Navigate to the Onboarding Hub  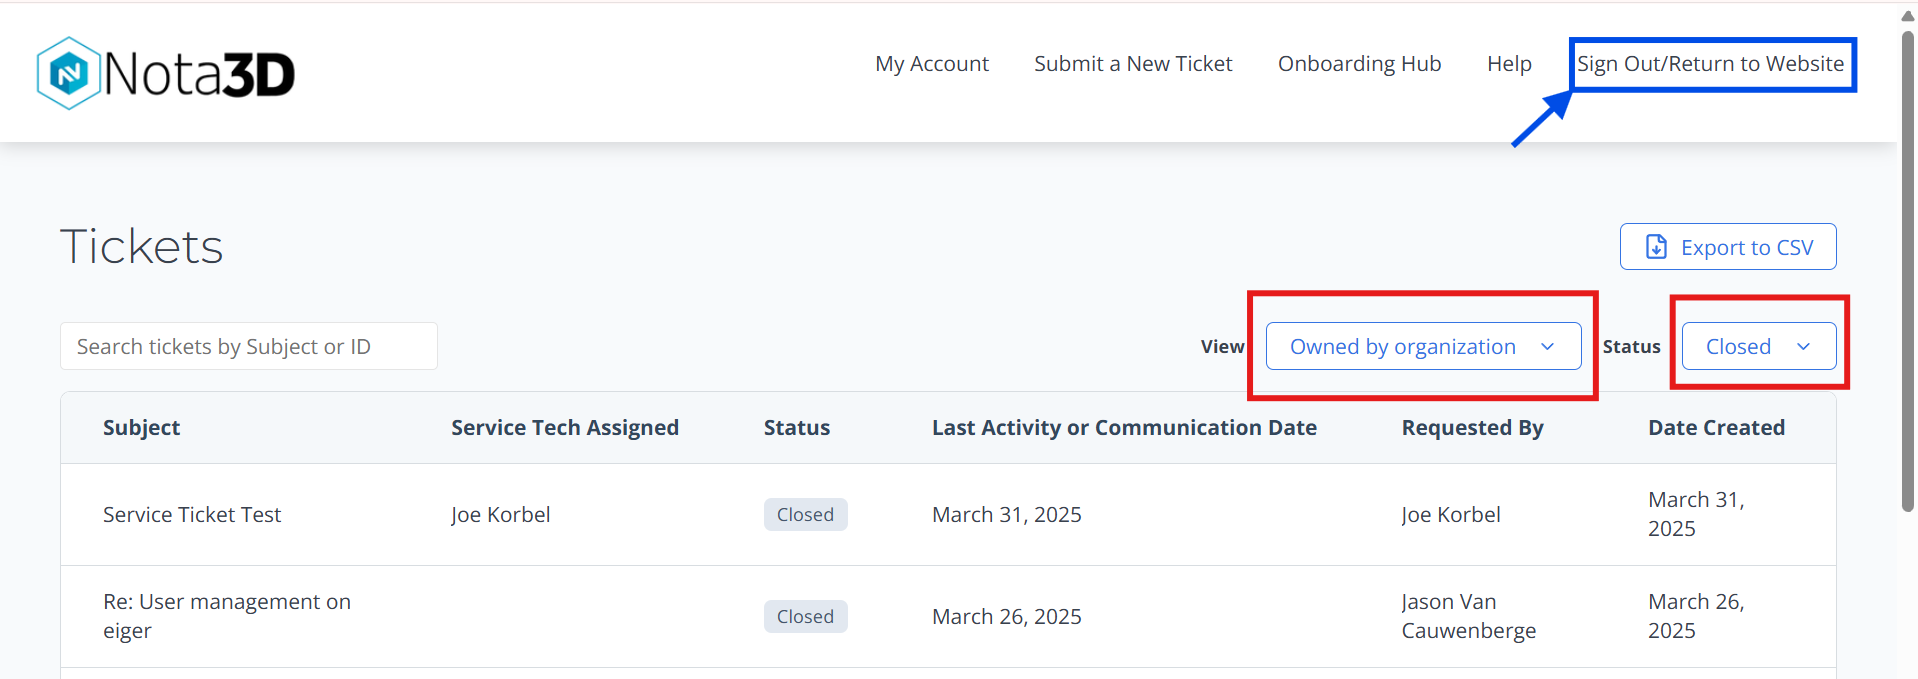pos(1359,63)
